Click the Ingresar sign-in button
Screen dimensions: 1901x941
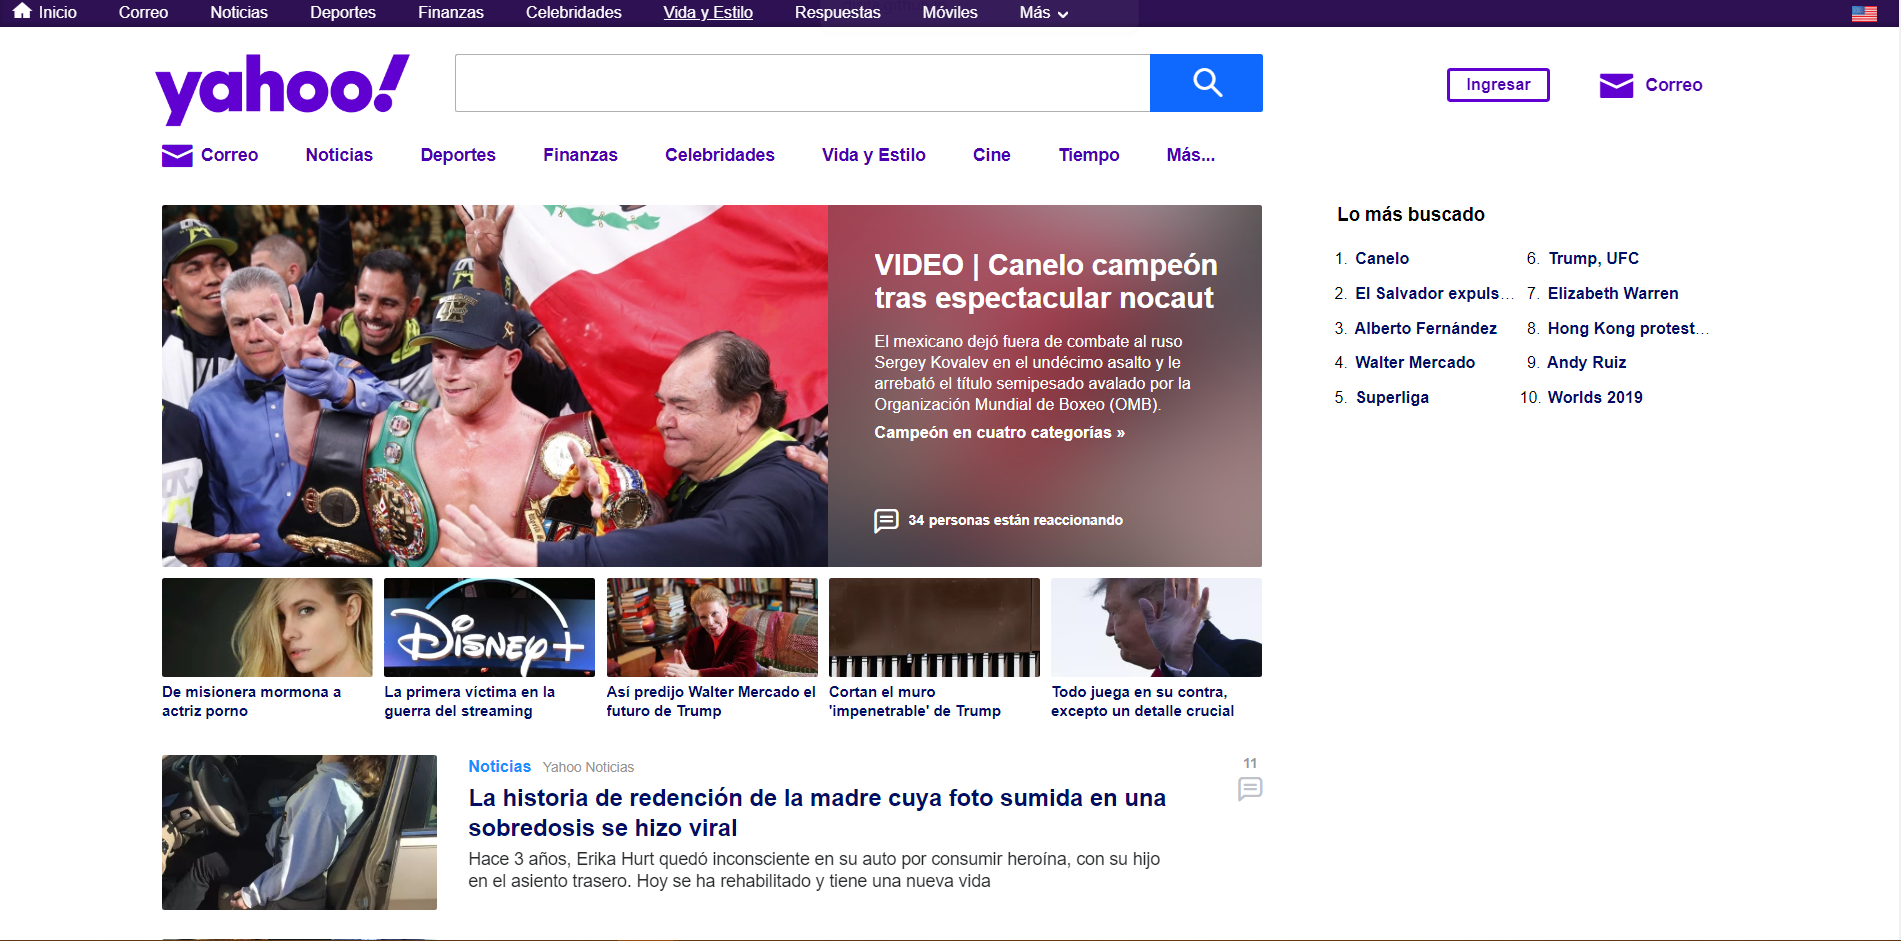(x=1498, y=85)
